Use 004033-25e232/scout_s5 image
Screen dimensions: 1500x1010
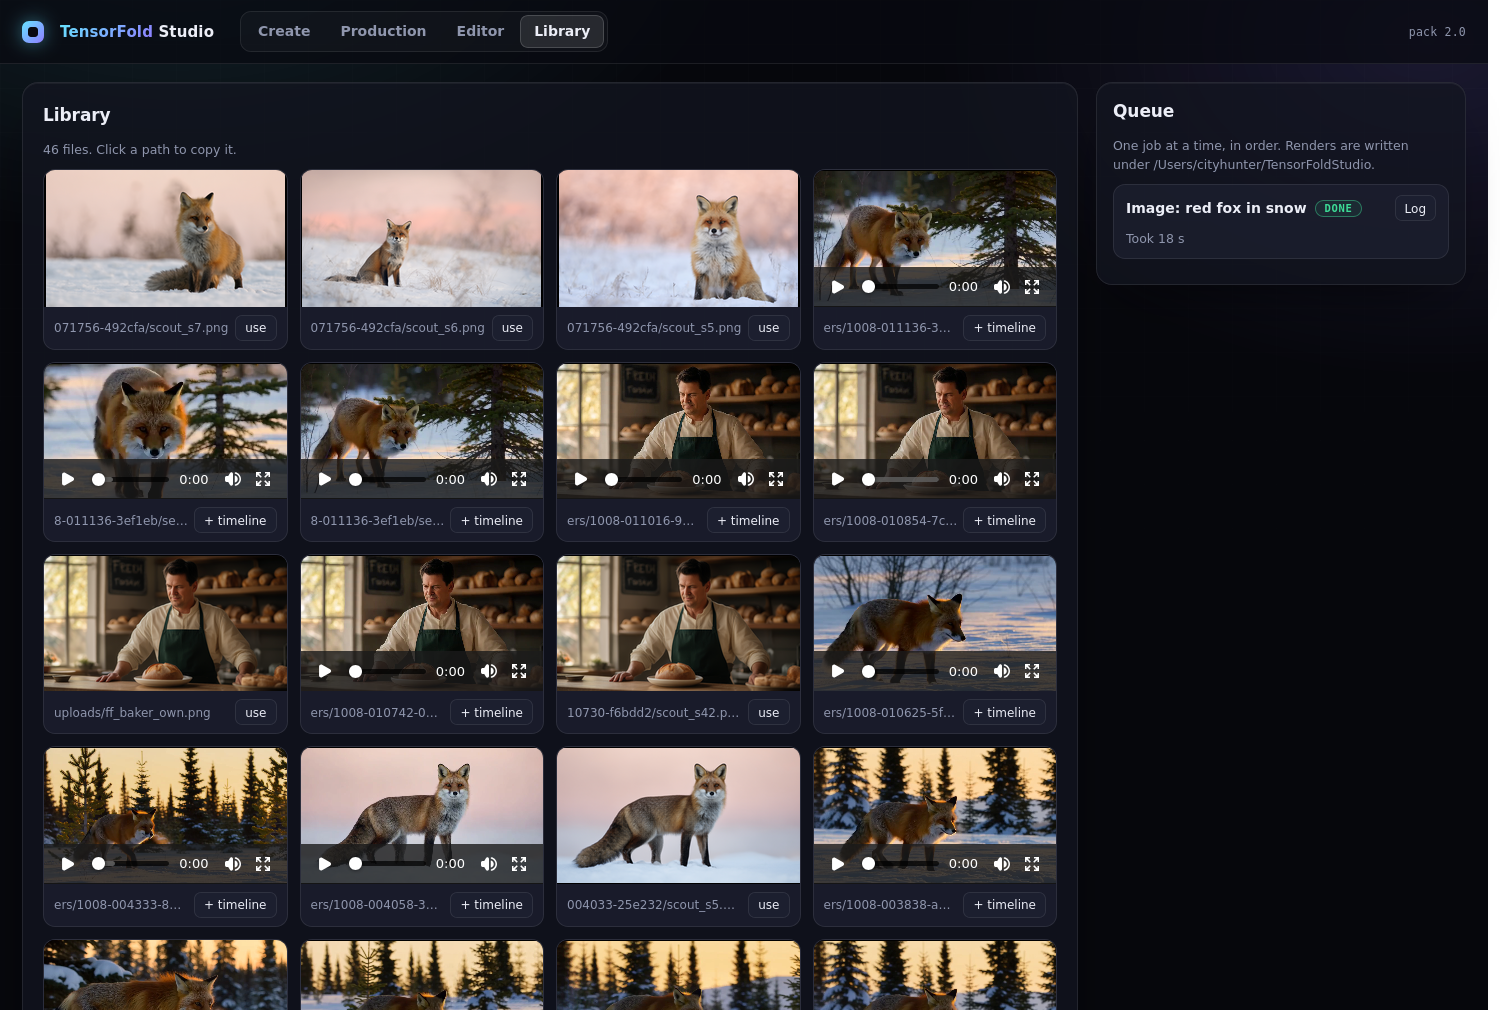(769, 905)
